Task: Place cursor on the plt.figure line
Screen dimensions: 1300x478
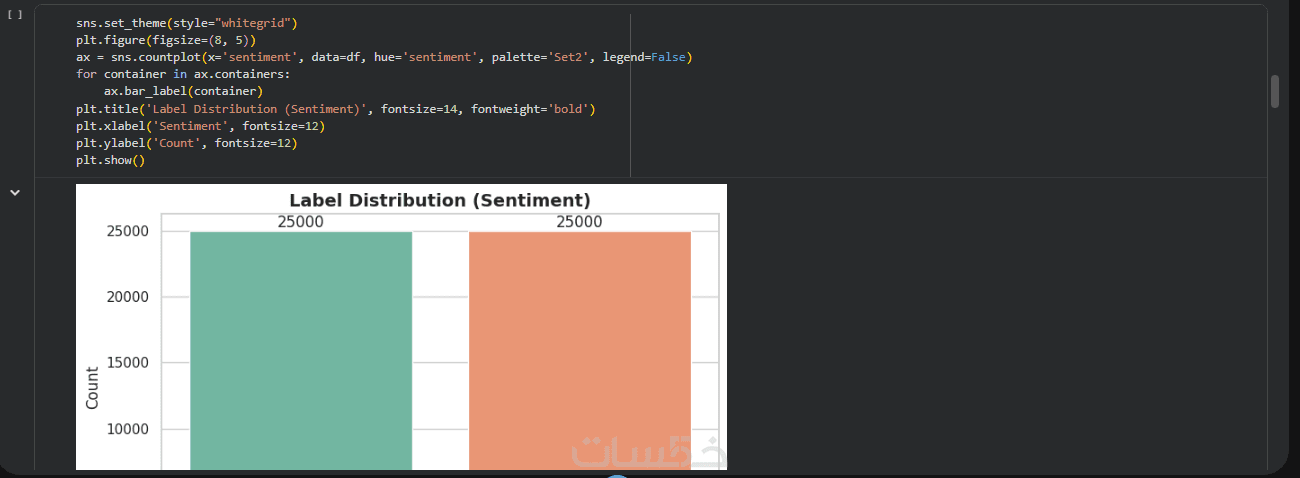Action: point(166,40)
